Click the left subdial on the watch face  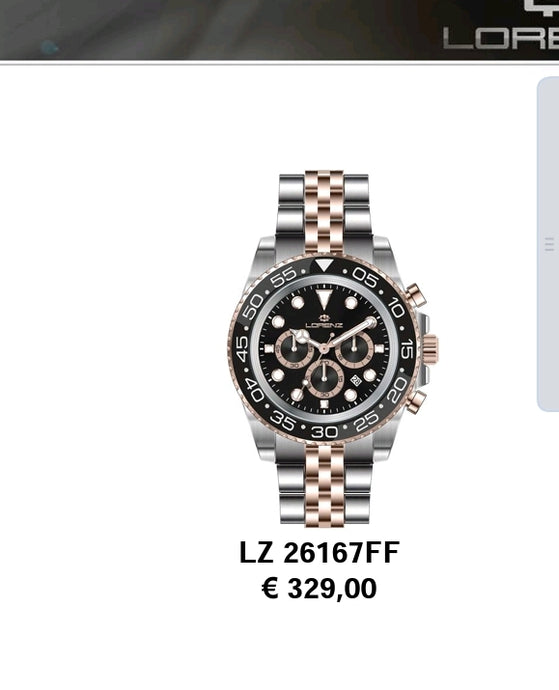[x=294, y=349]
